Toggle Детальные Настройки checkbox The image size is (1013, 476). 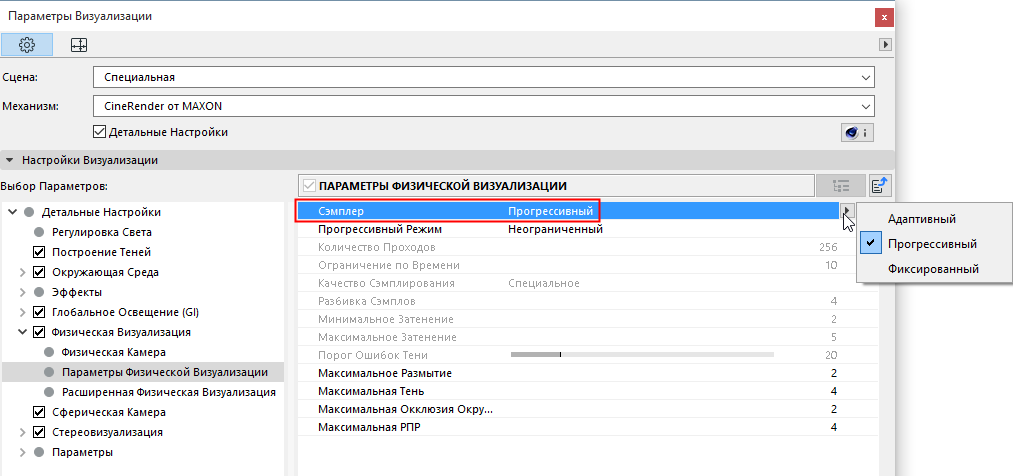pyautogui.click(x=99, y=132)
